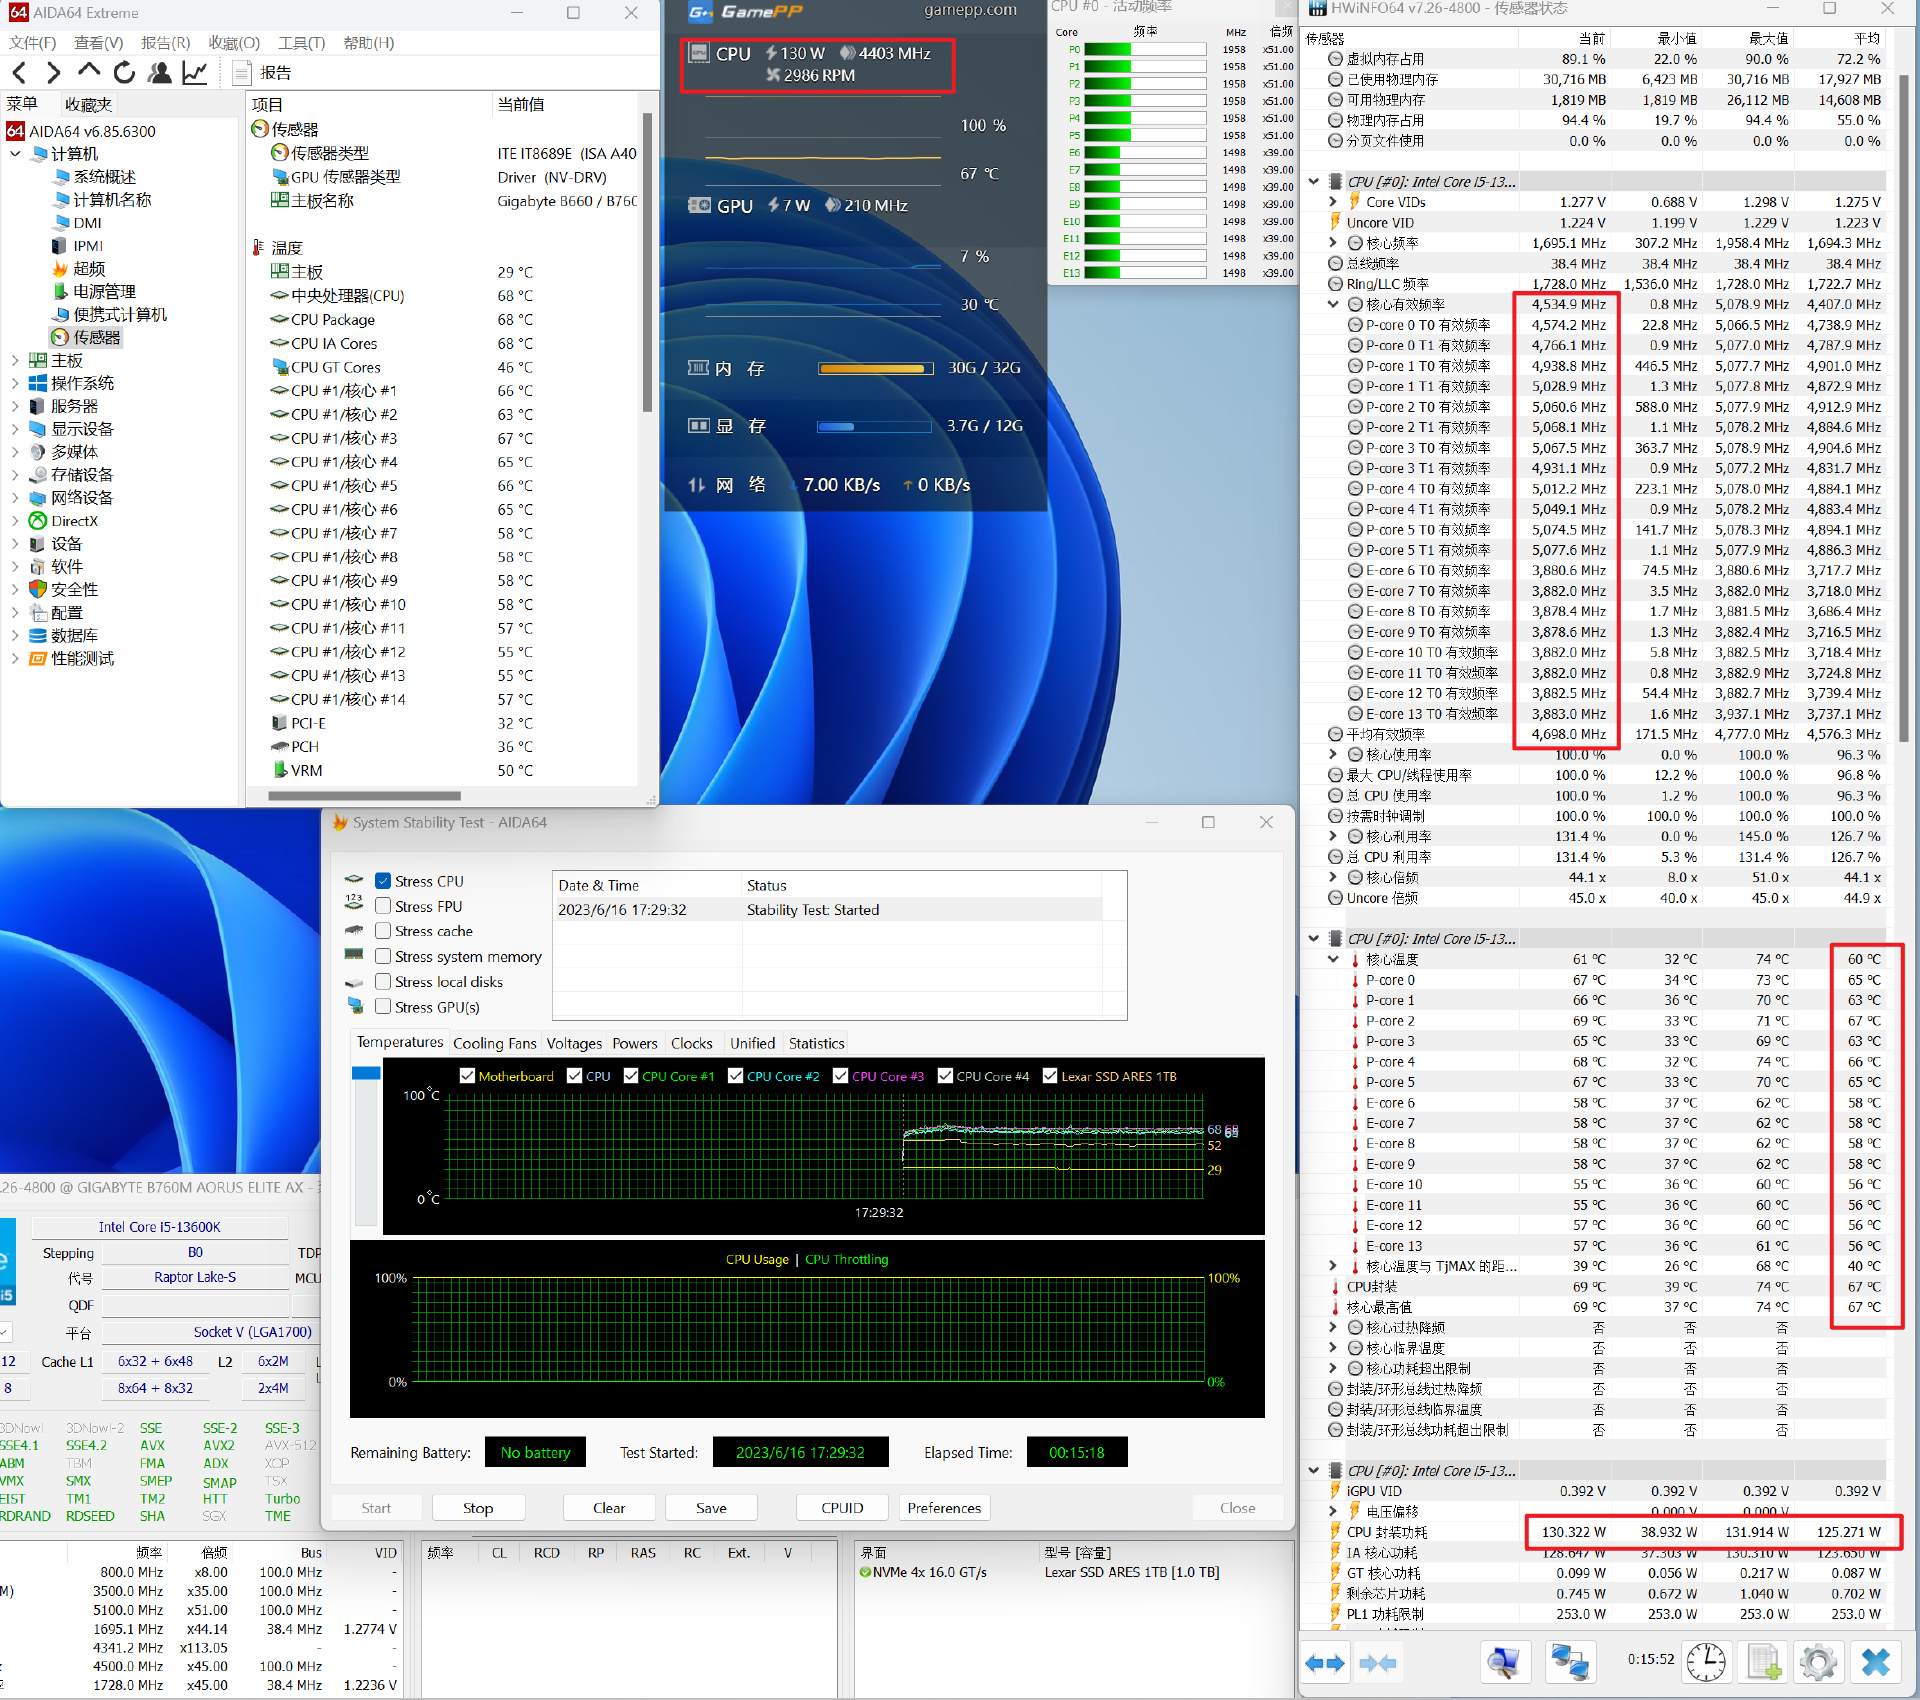This screenshot has height=1700, width=1920.
Task: Collapse the 核心有效频率 group in HWiNFO
Action: tap(1333, 304)
